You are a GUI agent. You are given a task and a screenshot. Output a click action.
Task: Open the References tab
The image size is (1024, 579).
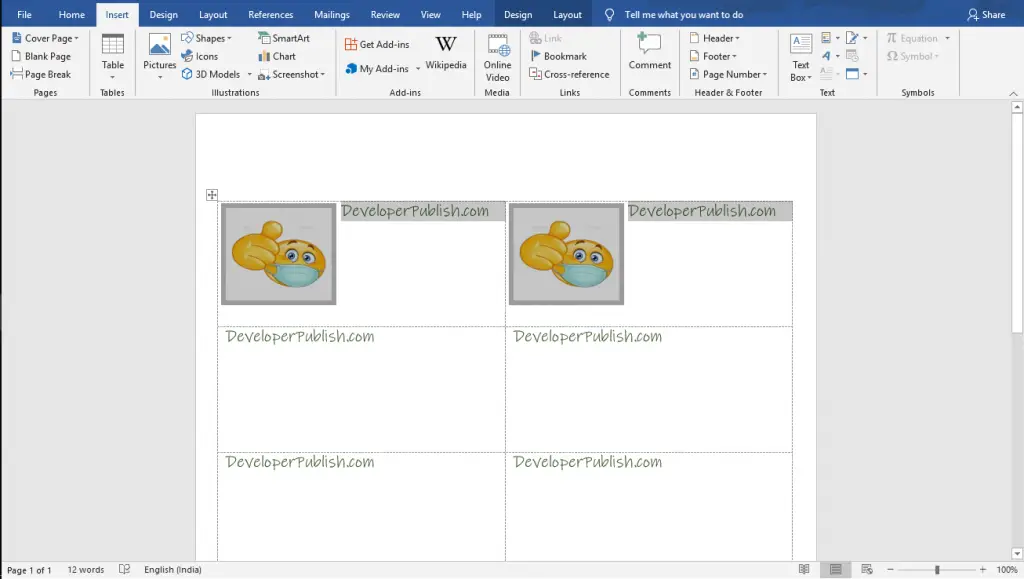coord(270,14)
